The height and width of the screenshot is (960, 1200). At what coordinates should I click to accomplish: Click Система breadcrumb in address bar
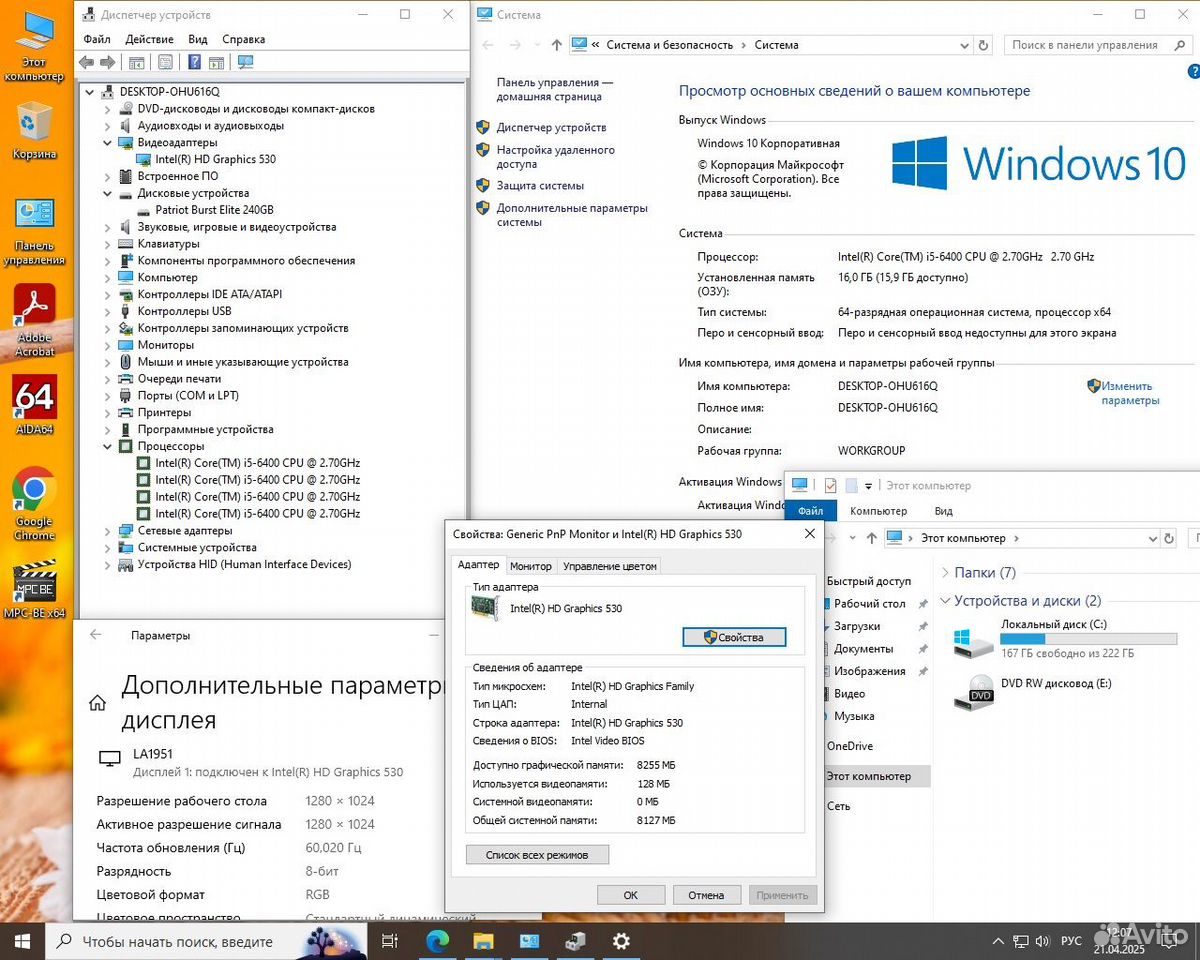776,45
